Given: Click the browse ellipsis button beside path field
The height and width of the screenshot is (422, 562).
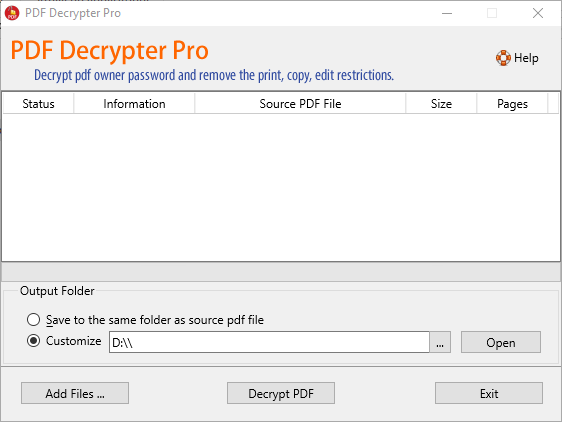Looking at the screenshot, I should (440, 342).
